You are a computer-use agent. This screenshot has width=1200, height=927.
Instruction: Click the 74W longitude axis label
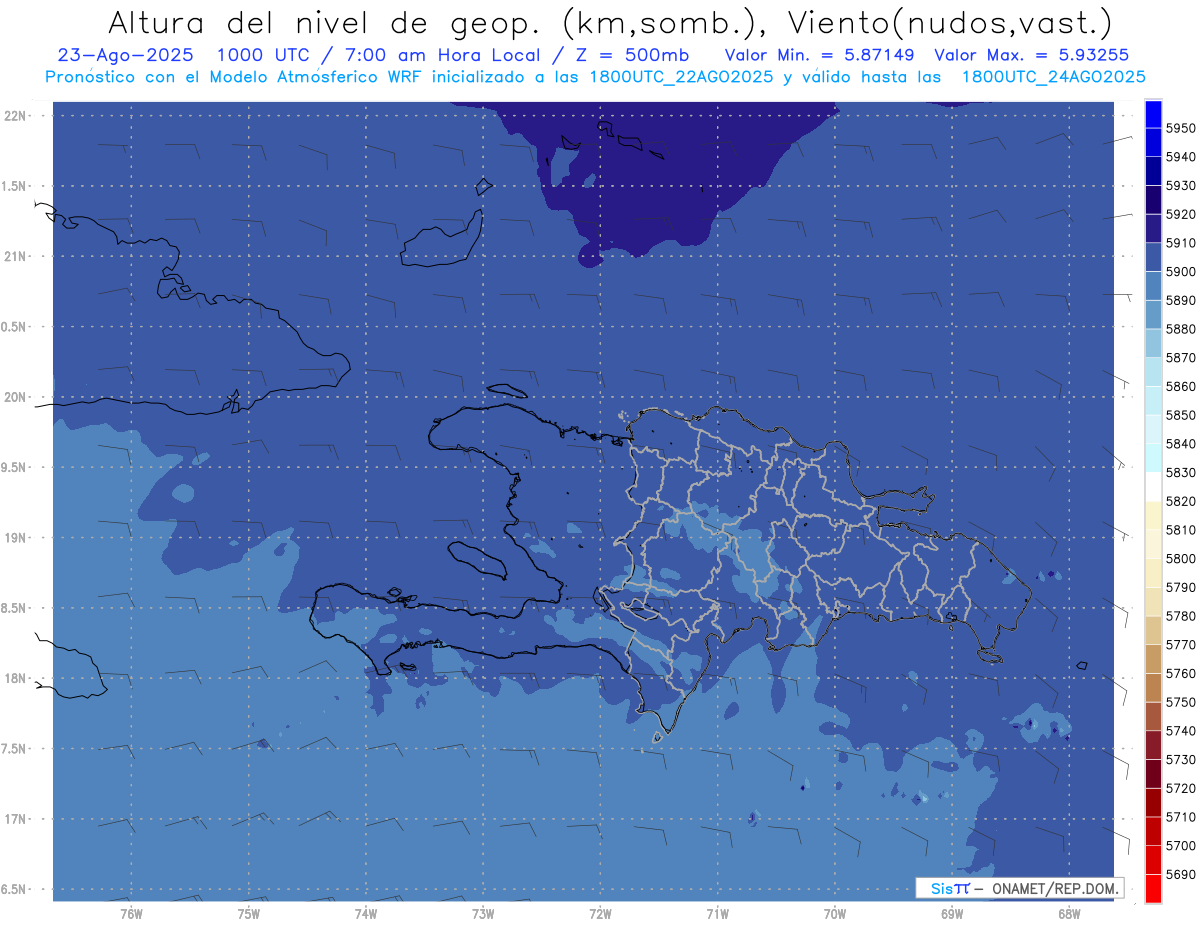[x=366, y=913]
